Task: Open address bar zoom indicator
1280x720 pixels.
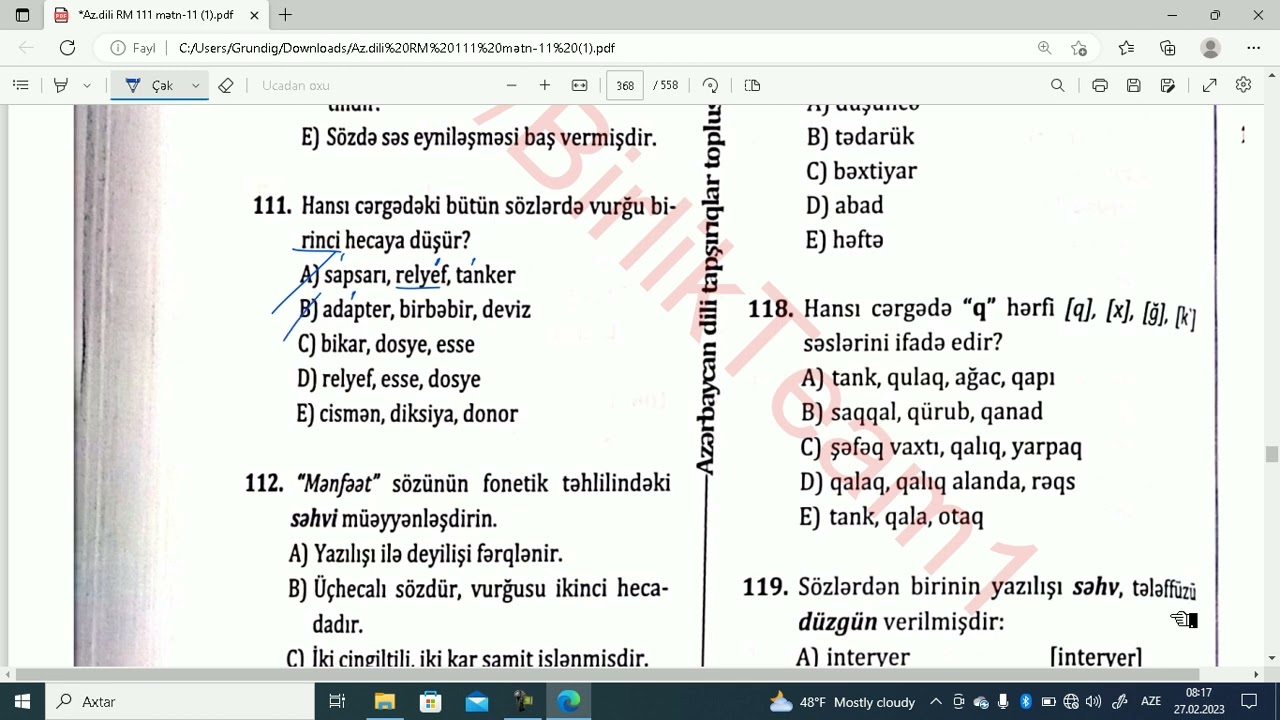Action: click(x=1044, y=48)
